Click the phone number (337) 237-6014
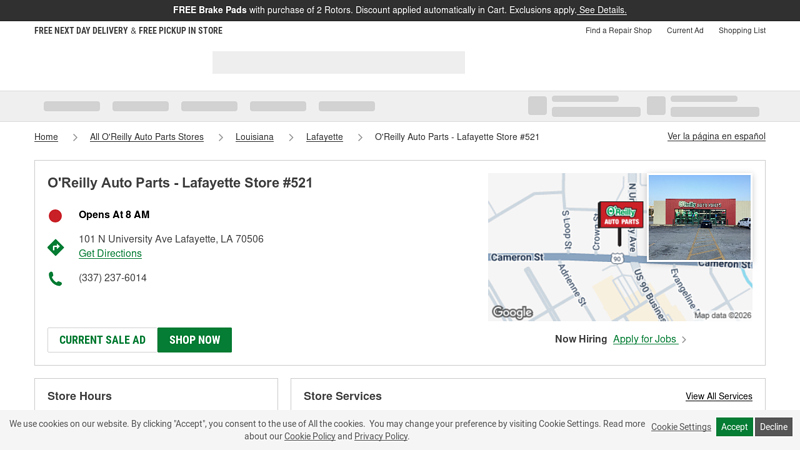This screenshot has width=800, height=450. [112, 278]
